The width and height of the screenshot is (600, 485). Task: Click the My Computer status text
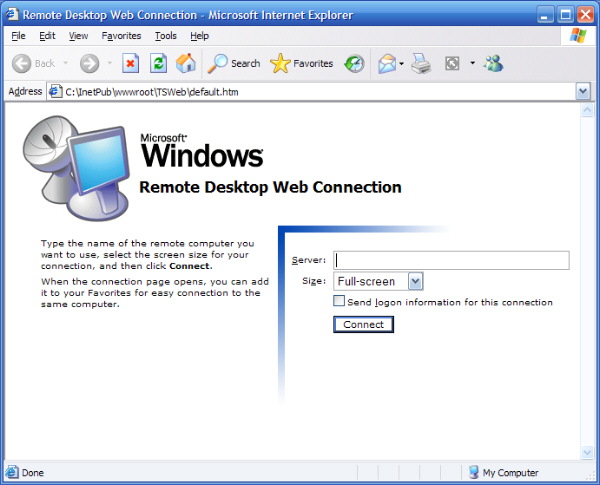pyautogui.click(x=510, y=473)
